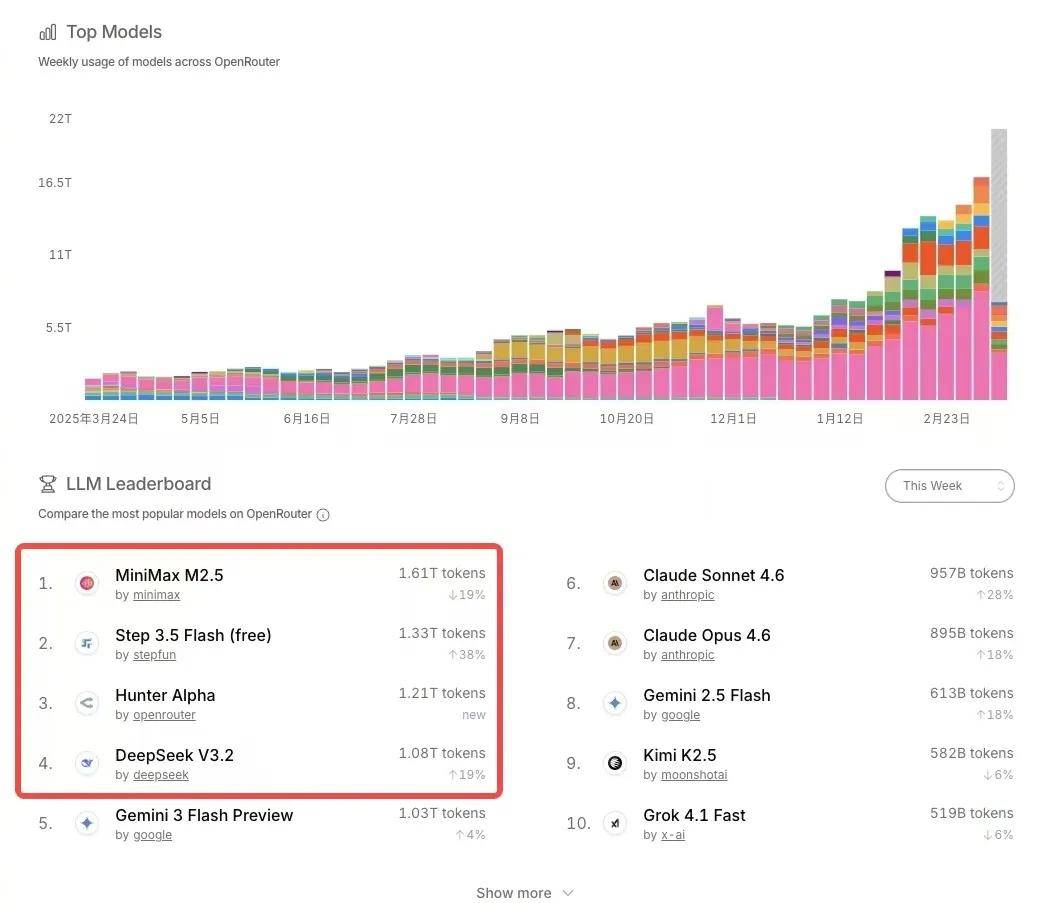
Task: Open the deepseek author link
Action: coord(161,775)
